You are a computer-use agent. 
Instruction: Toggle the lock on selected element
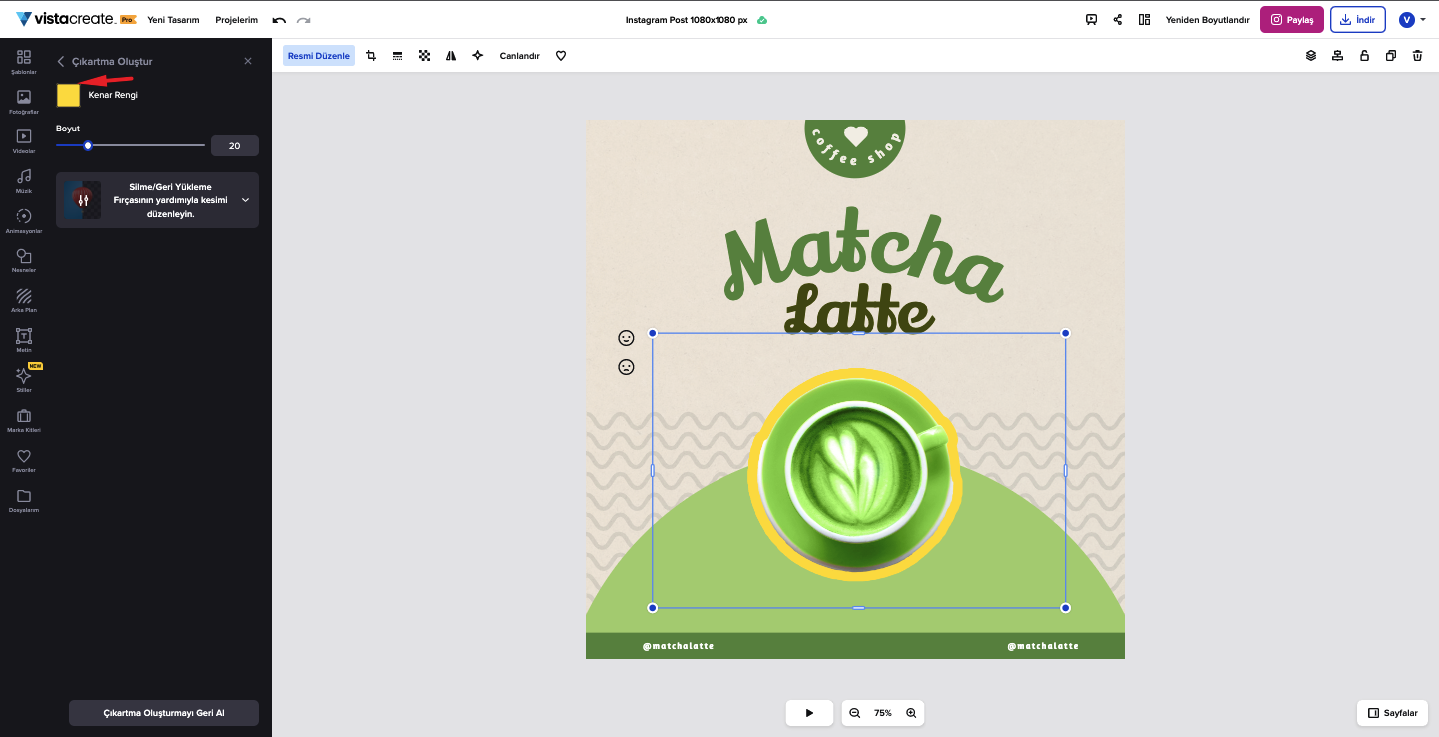tap(1364, 56)
